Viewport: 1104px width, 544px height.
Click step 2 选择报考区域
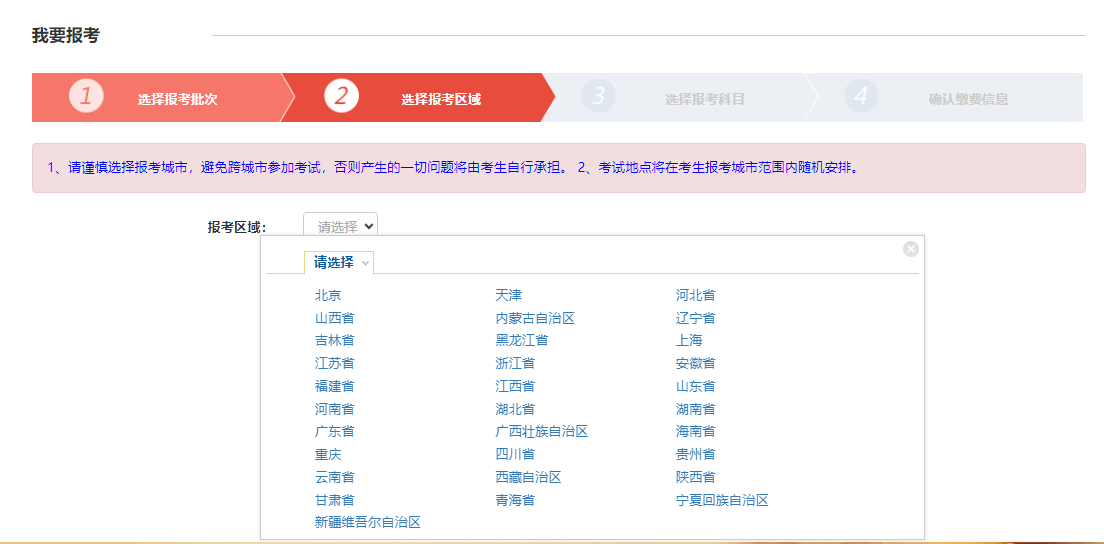tap(440, 99)
